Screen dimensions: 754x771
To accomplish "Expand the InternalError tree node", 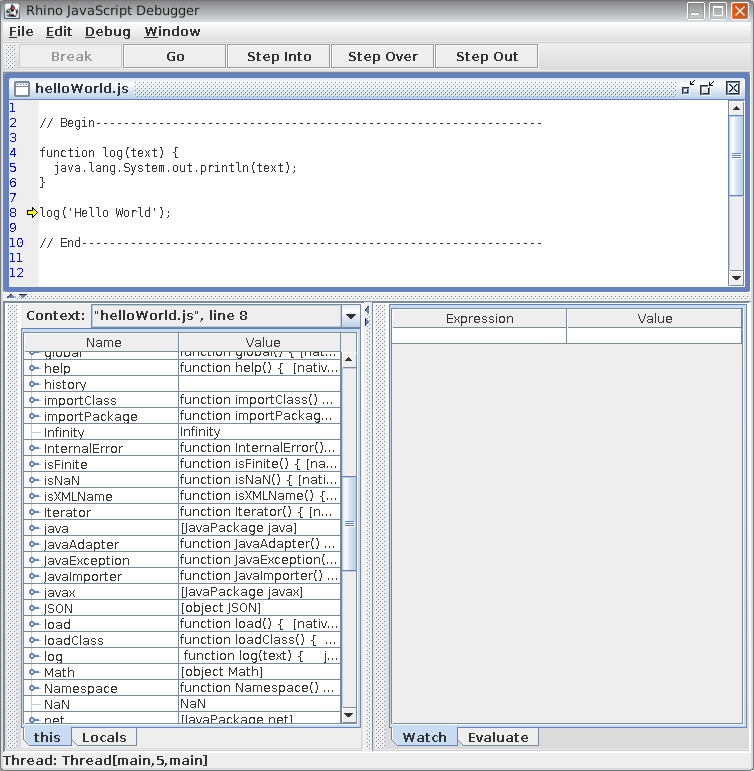I will point(33,448).
